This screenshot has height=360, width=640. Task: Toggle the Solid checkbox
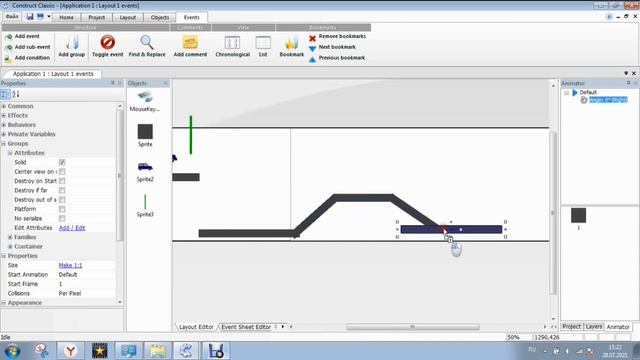tap(62, 162)
